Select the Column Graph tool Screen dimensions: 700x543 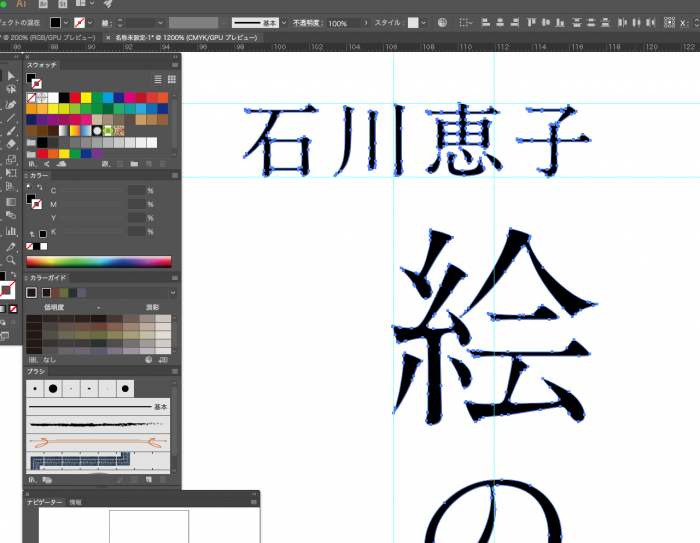[11, 231]
